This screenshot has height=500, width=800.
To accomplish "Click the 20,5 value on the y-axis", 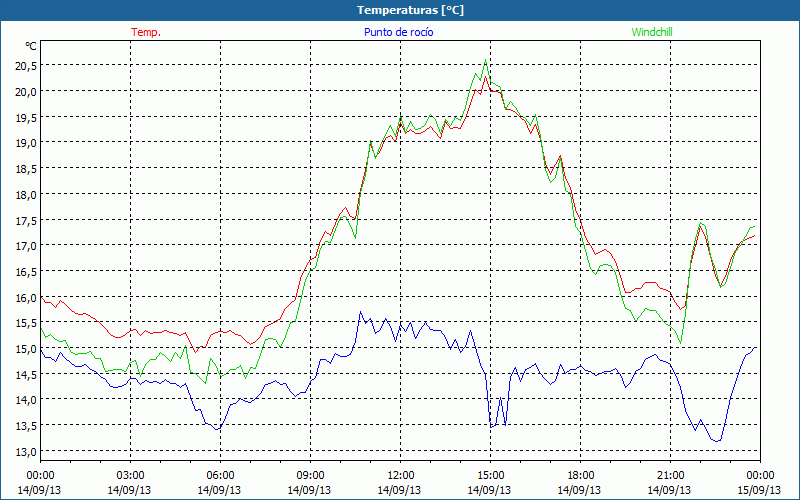I will (26, 66).
